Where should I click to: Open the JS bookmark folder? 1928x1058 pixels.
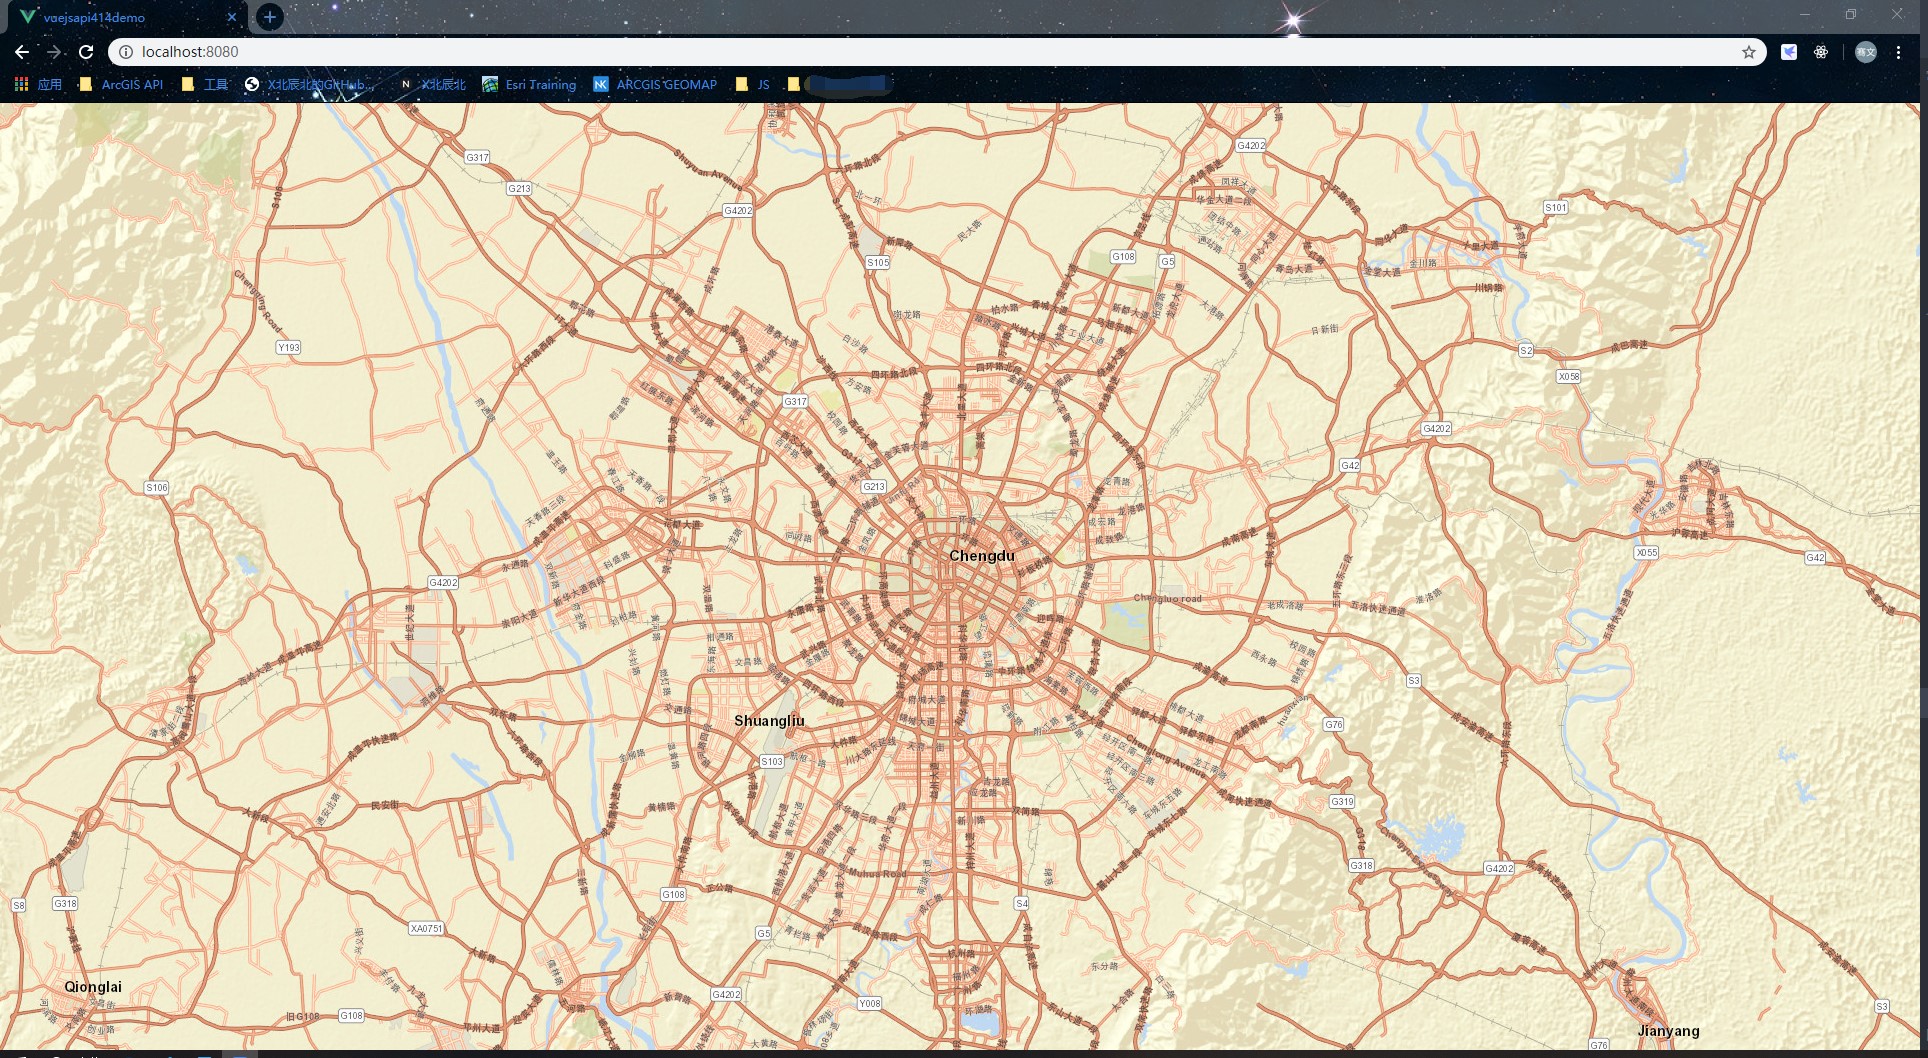click(x=752, y=85)
